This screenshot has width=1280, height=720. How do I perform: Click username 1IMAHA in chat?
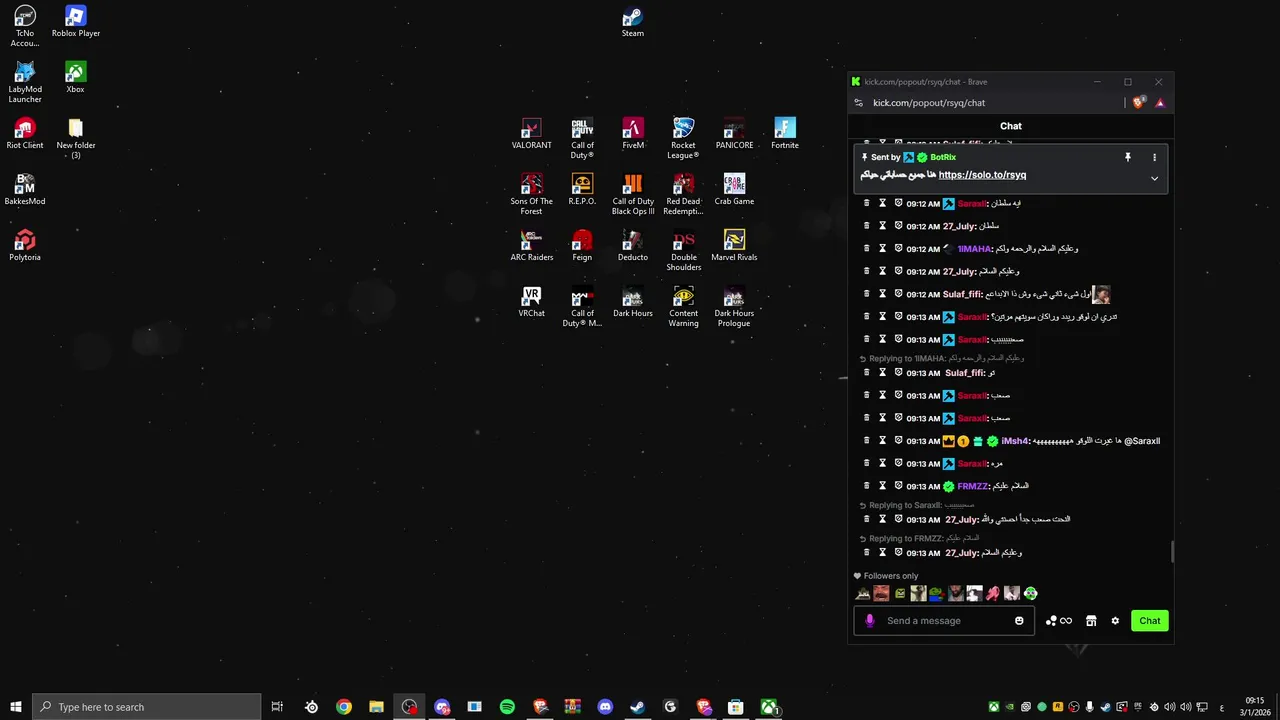(x=975, y=249)
